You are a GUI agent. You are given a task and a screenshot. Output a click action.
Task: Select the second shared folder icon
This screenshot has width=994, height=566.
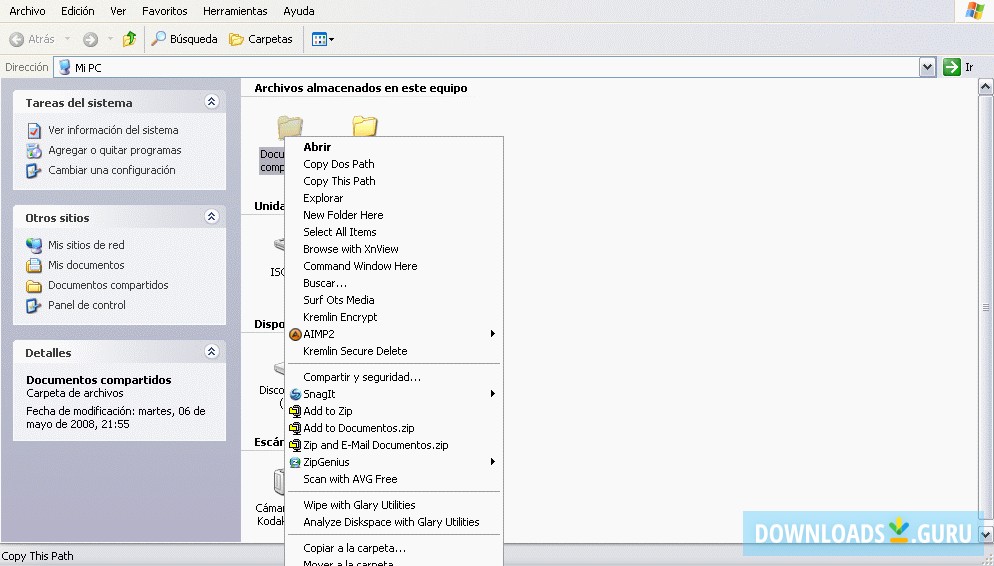(x=365, y=125)
